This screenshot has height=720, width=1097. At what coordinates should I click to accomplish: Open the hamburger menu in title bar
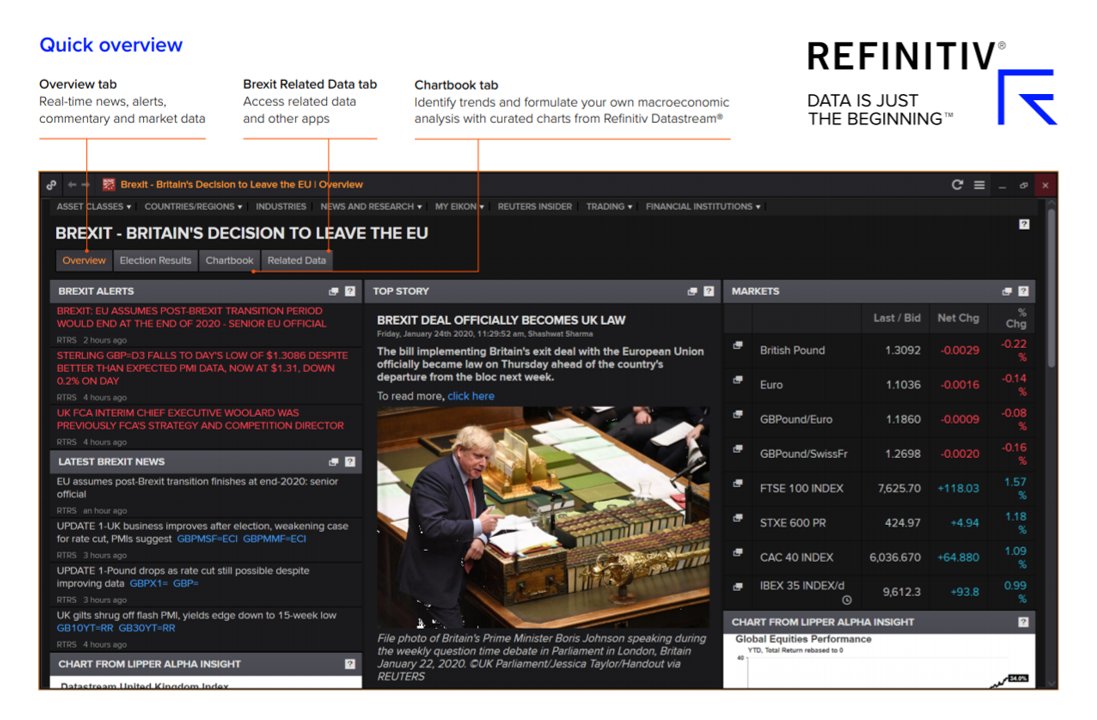click(979, 185)
